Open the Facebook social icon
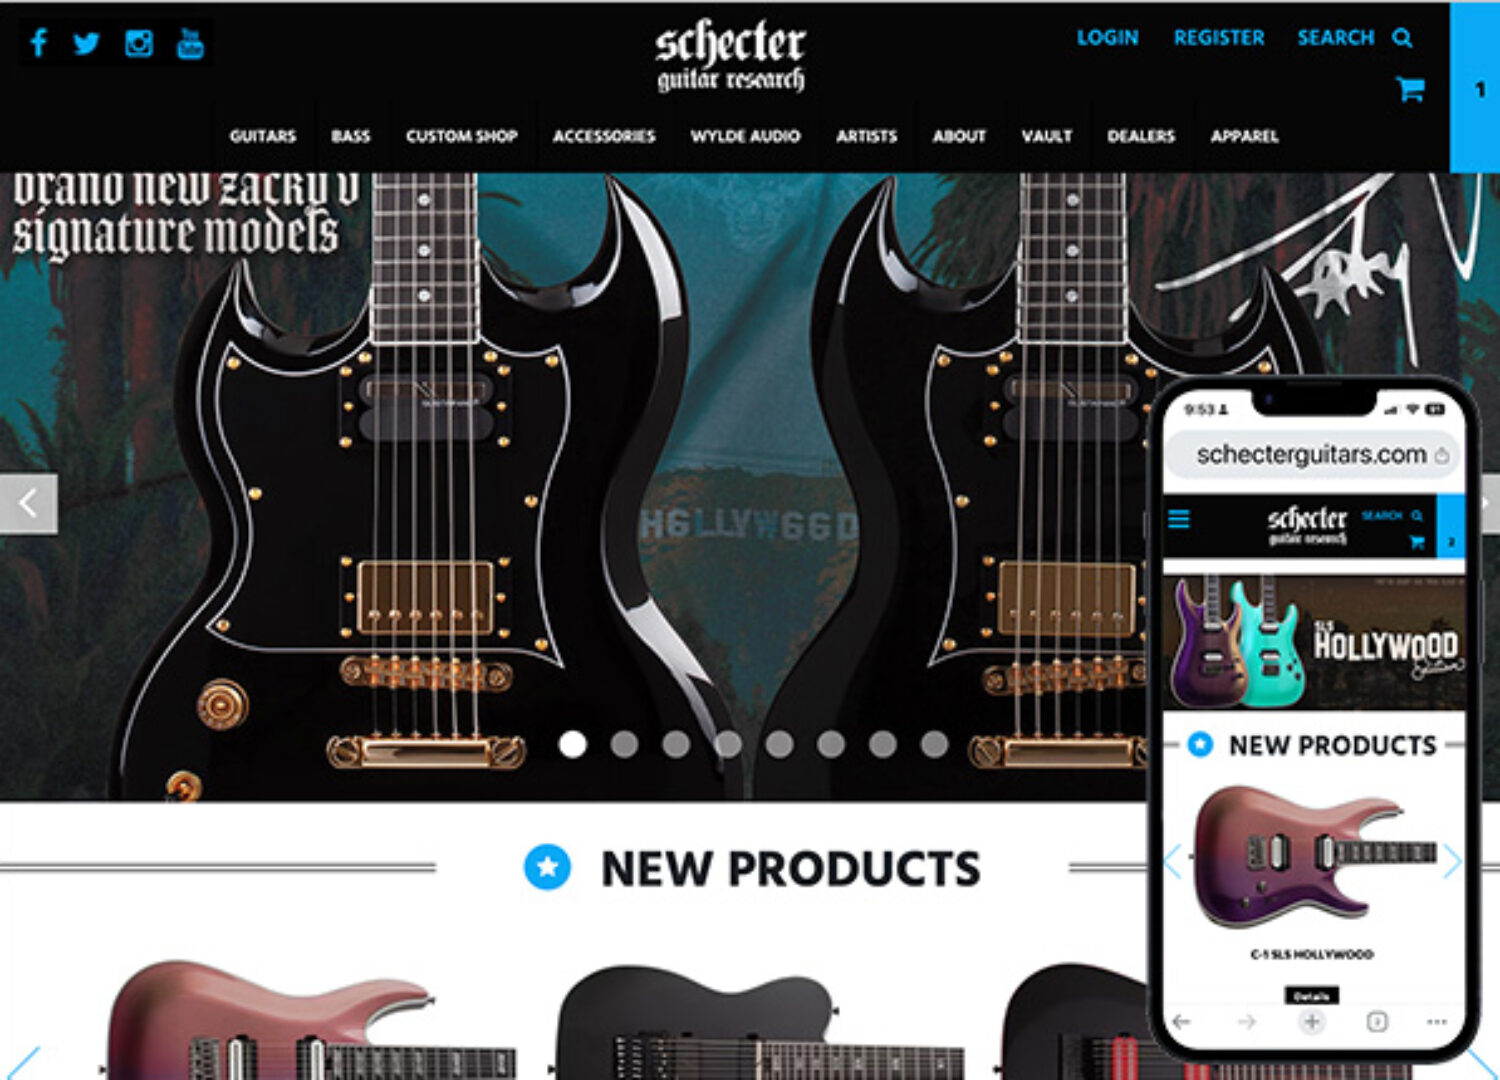The width and height of the screenshot is (1500, 1080). coord(39,43)
